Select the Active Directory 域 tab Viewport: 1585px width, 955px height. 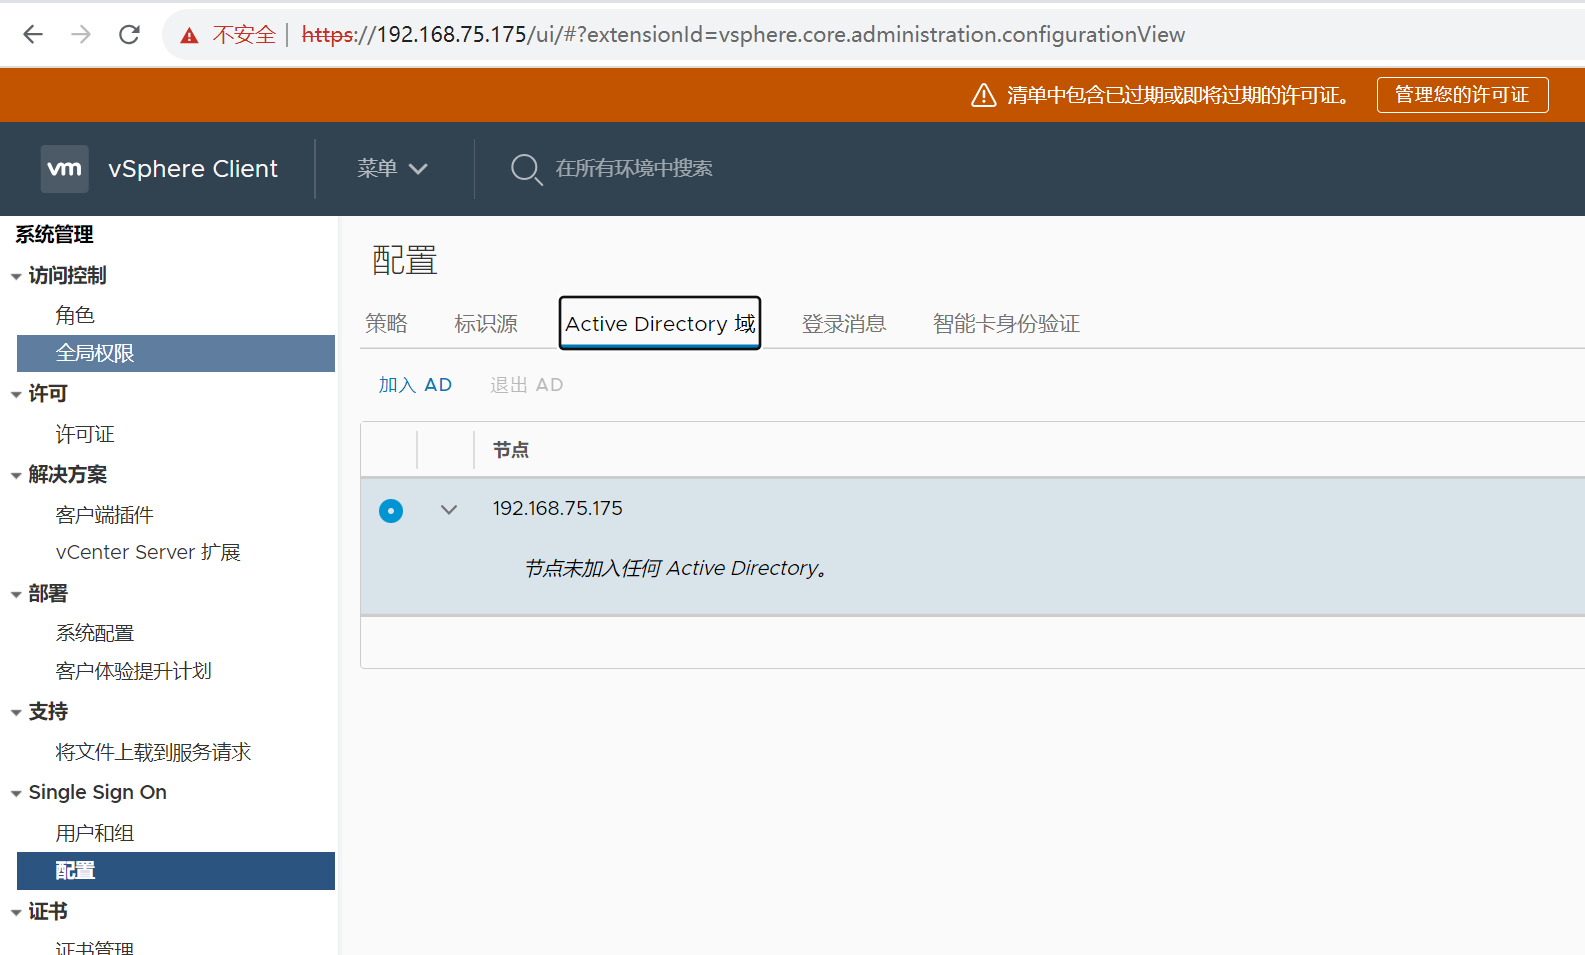(x=660, y=323)
